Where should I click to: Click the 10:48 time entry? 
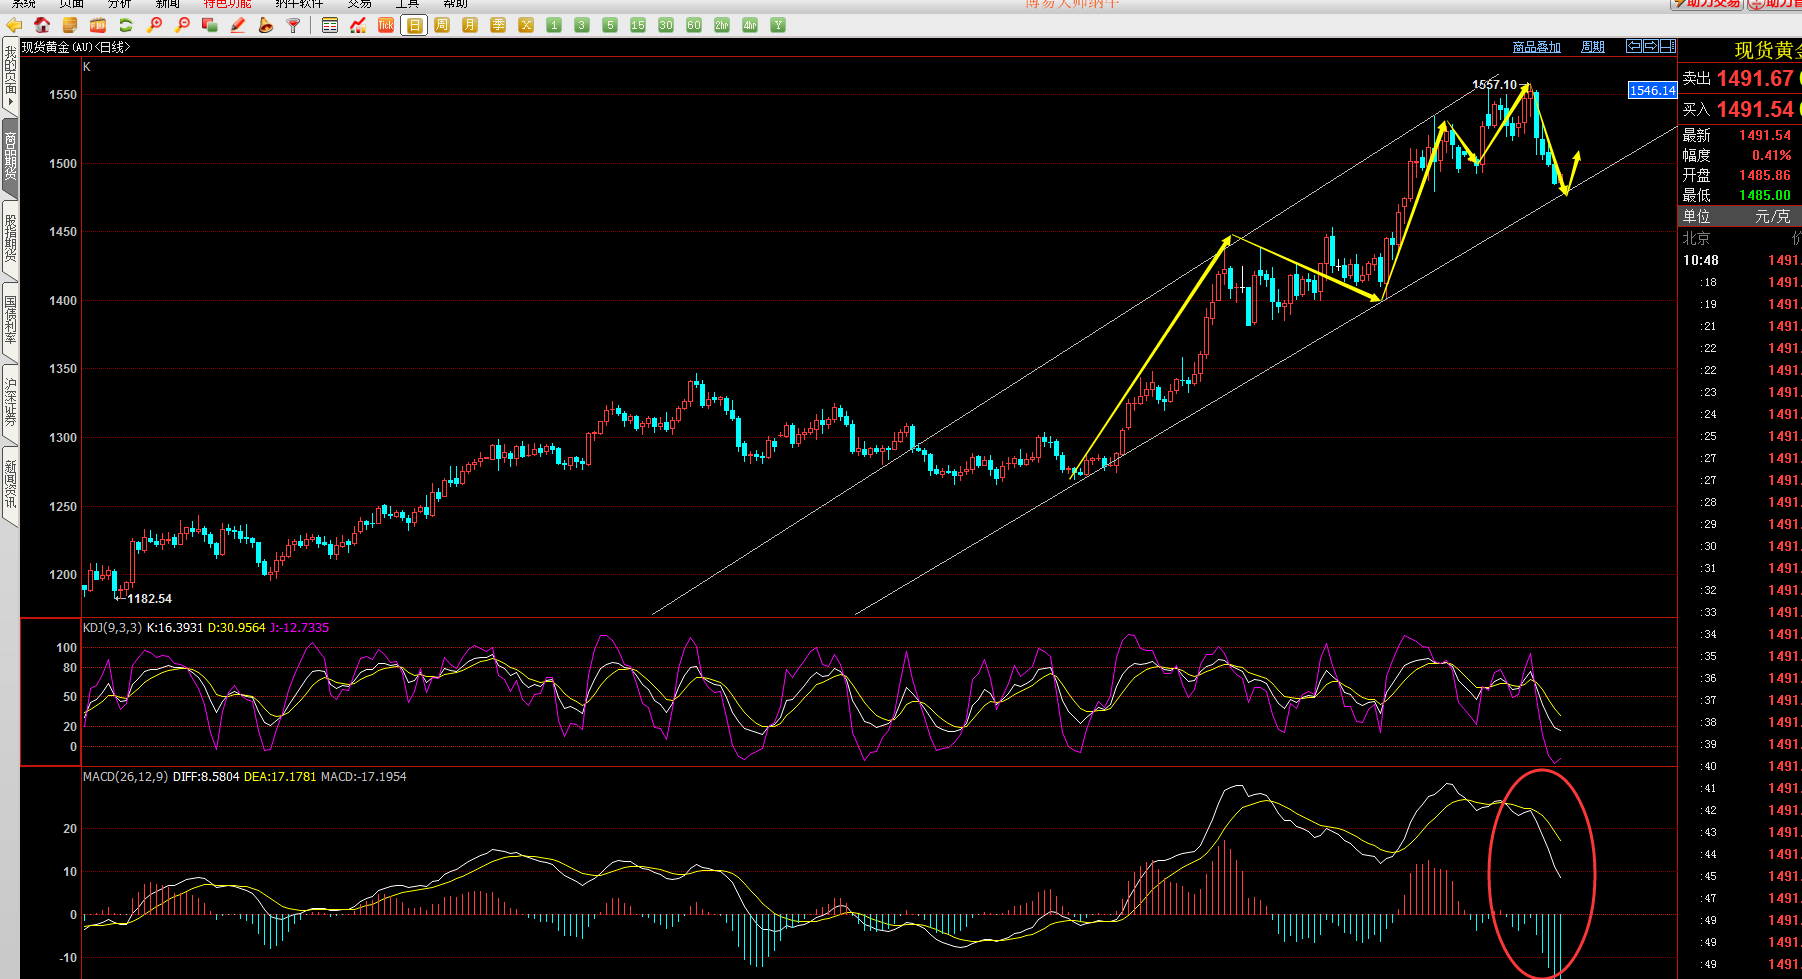click(x=1700, y=260)
